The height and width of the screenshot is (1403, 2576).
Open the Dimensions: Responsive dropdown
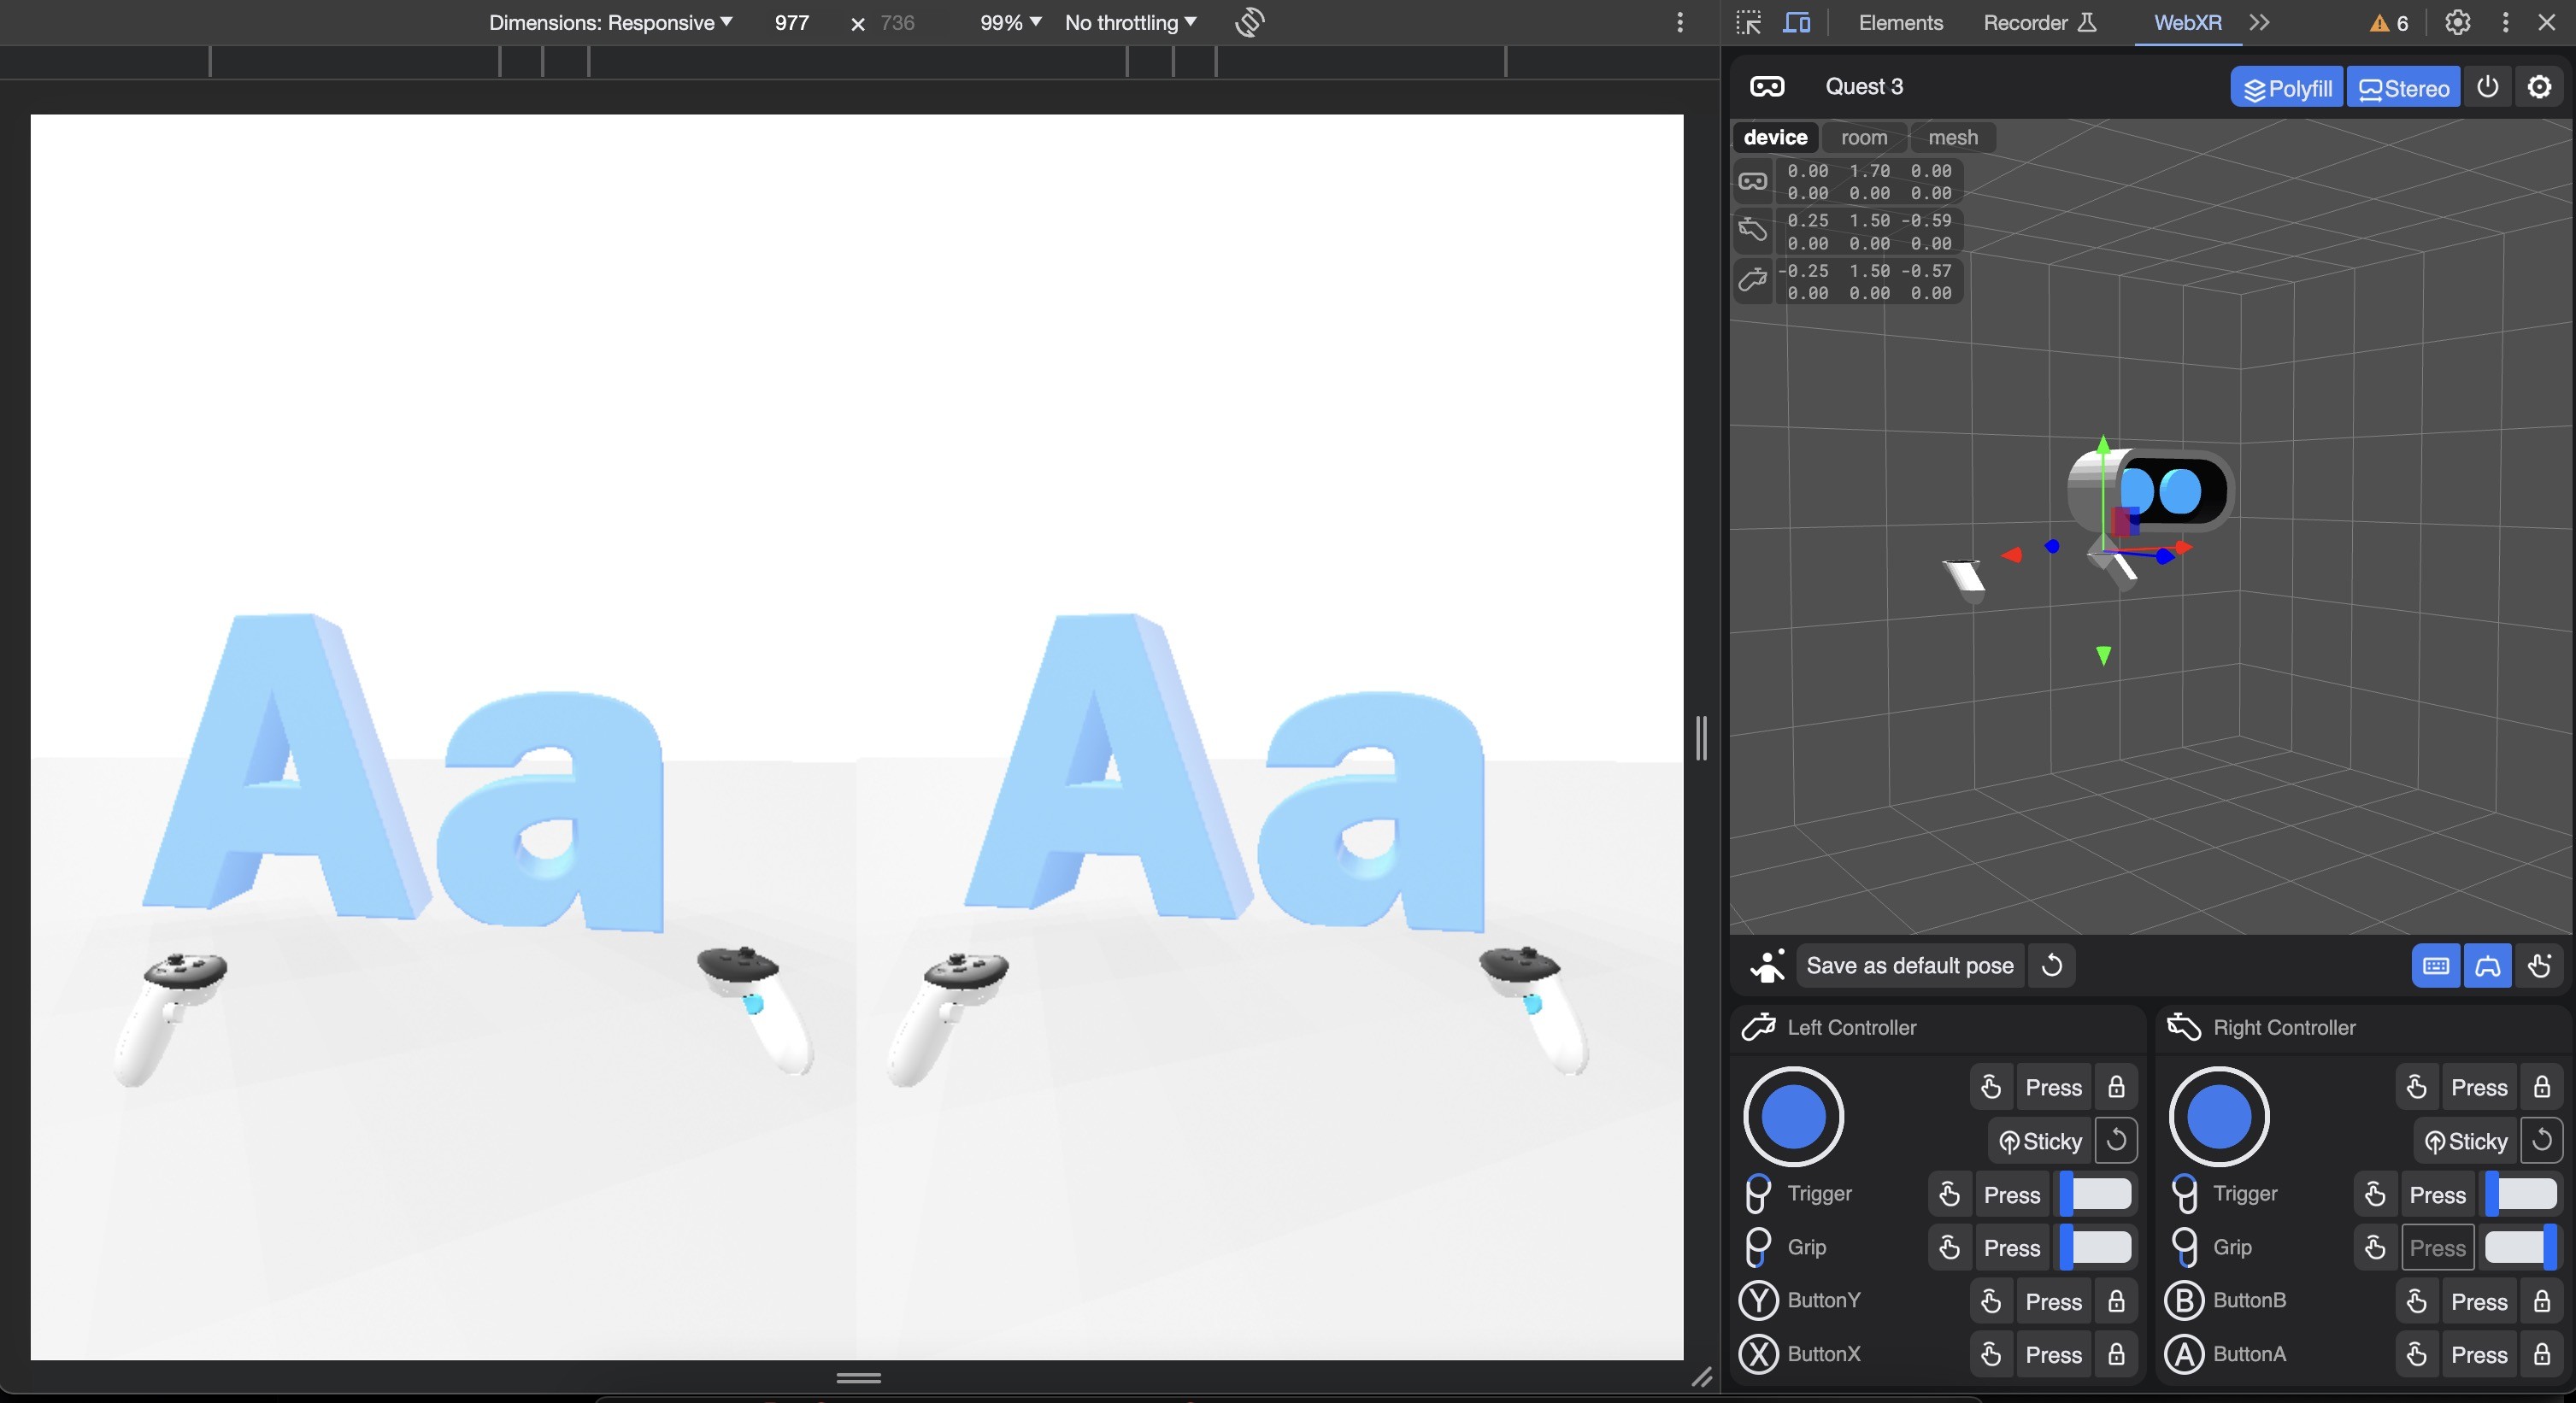pos(610,22)
